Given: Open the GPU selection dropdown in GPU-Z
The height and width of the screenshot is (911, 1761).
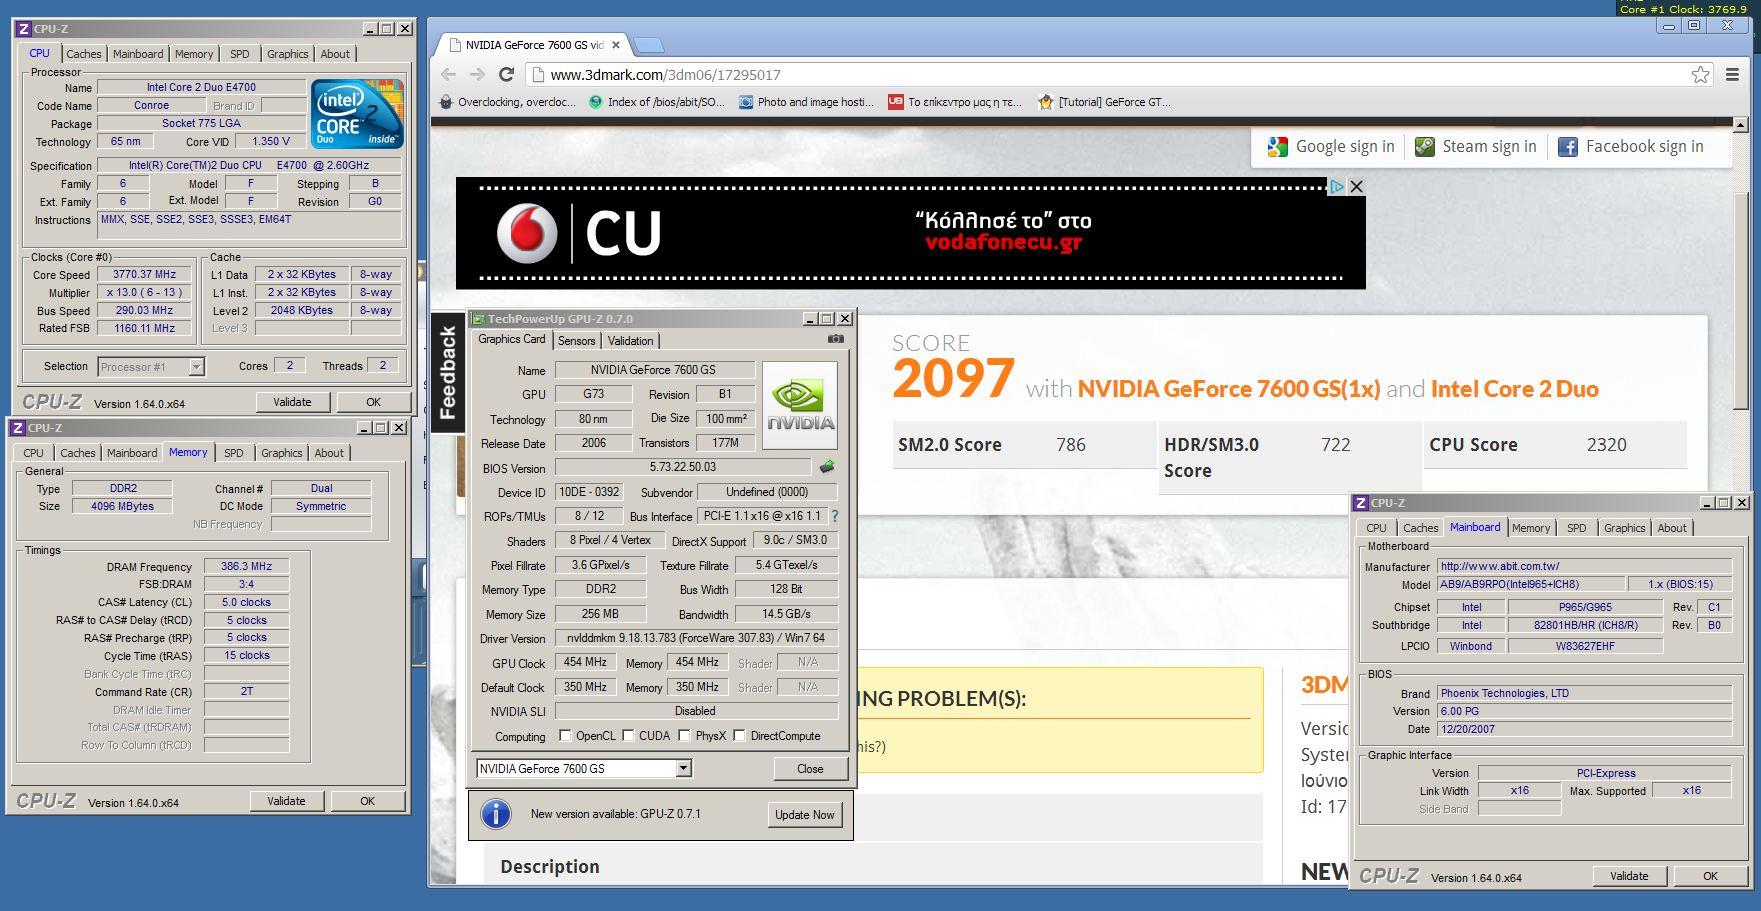Looking at the screenshot, I should (x=684, y=768).
